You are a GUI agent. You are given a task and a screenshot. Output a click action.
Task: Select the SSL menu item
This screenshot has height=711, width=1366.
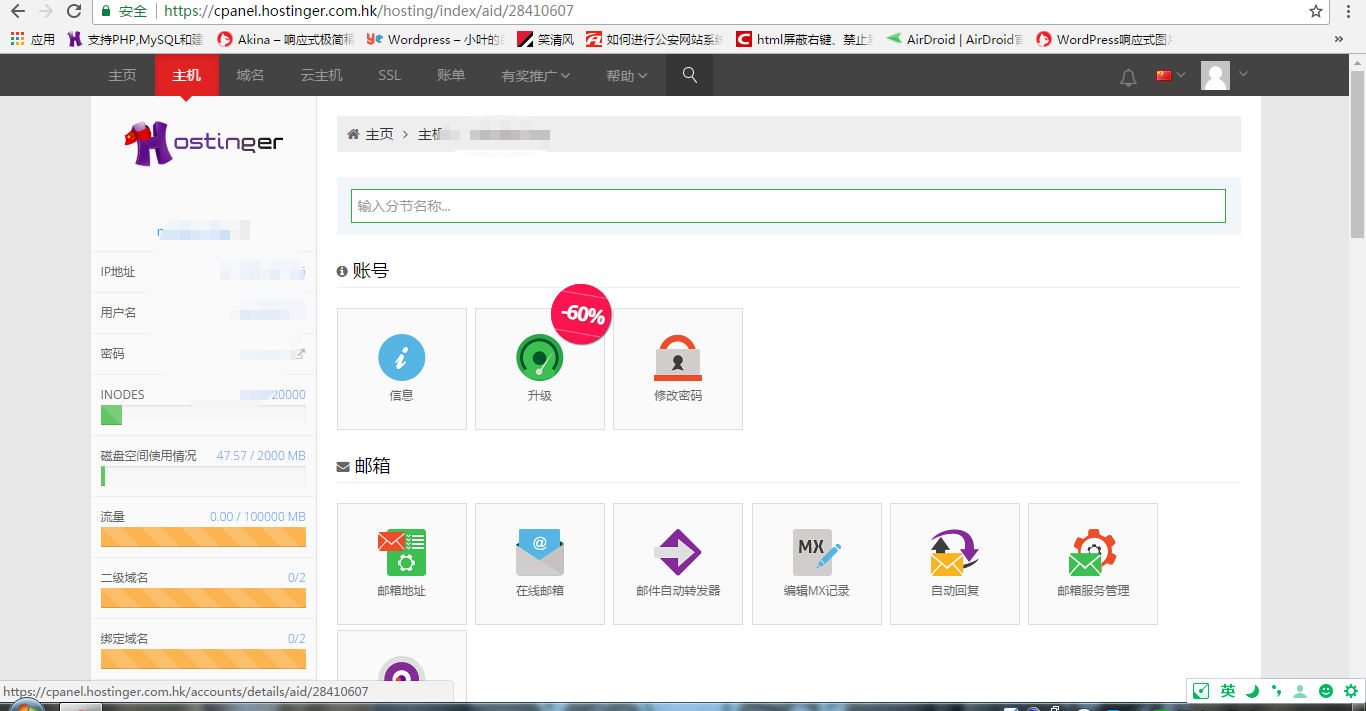tap(388, 74)
